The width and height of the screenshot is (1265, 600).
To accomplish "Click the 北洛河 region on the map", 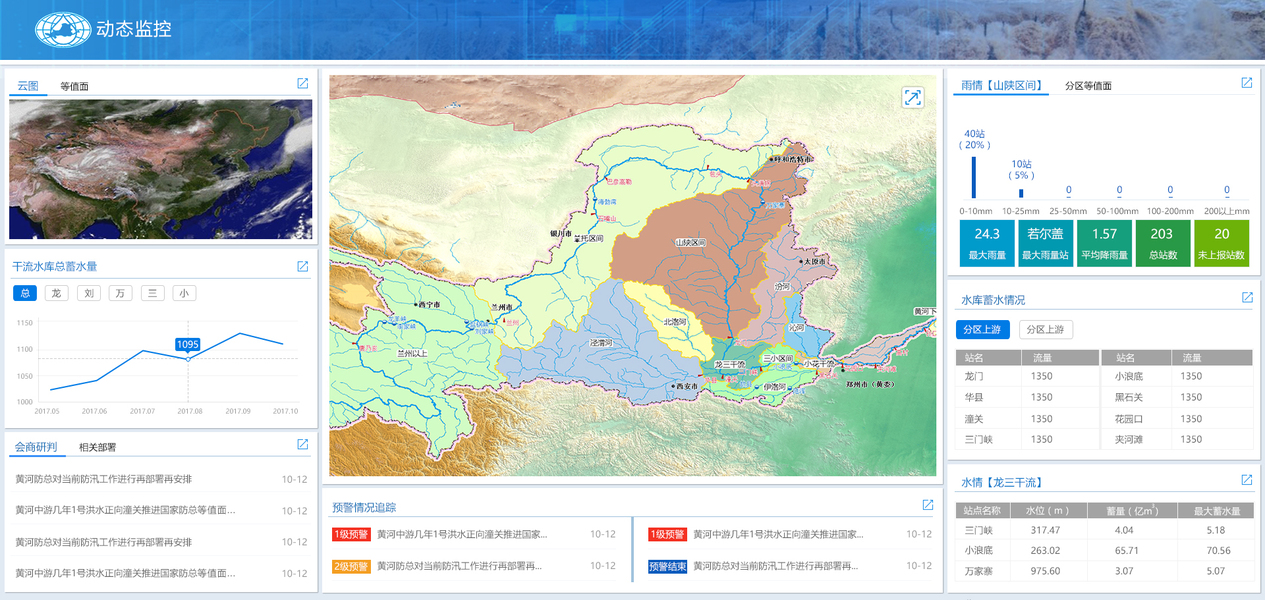I will 675,322.
